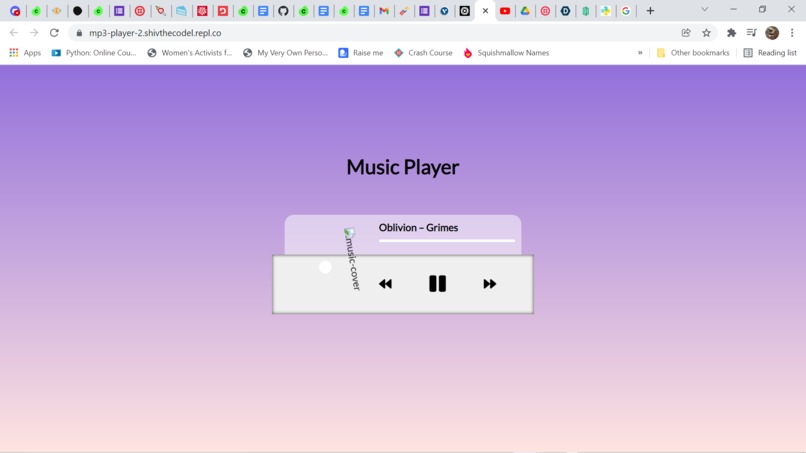Switch to the Google Drive tab
Viewport: 806px width, 453px height.
point(525,11)
